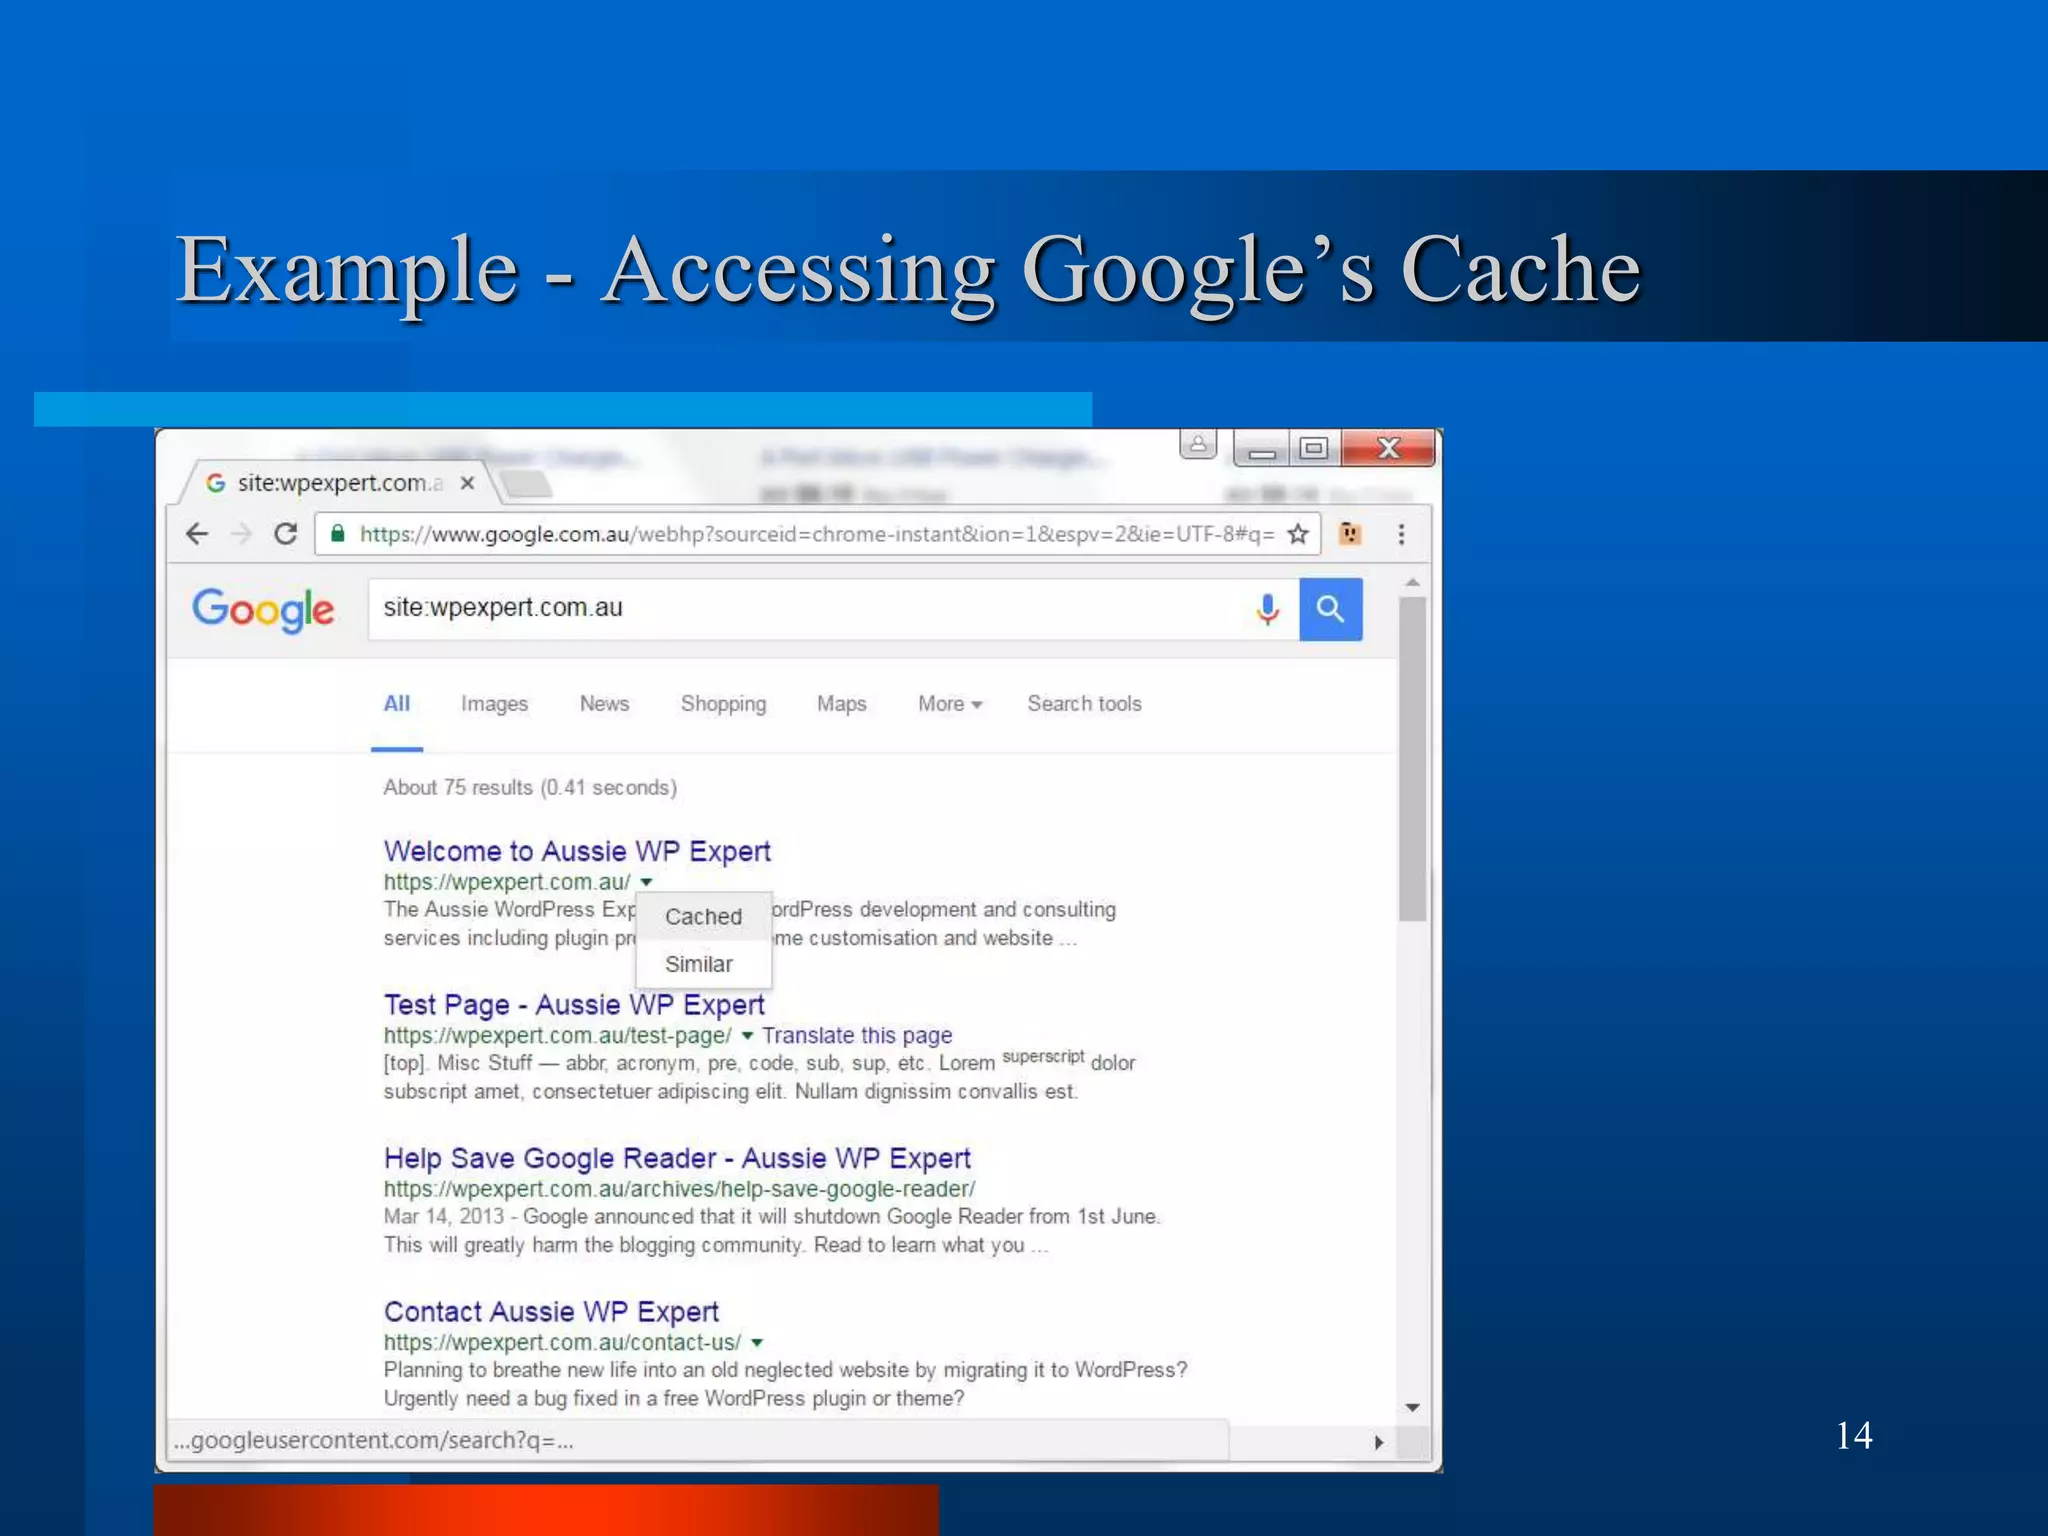Minimize the Chrome window

(x=1261, y=449)
